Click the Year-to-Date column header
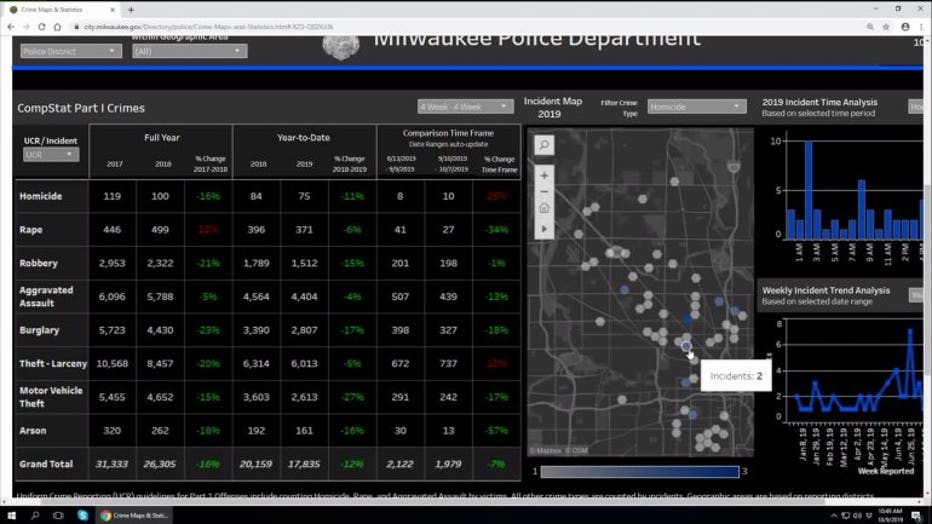The image size is (932, 524). click(303, 137)
